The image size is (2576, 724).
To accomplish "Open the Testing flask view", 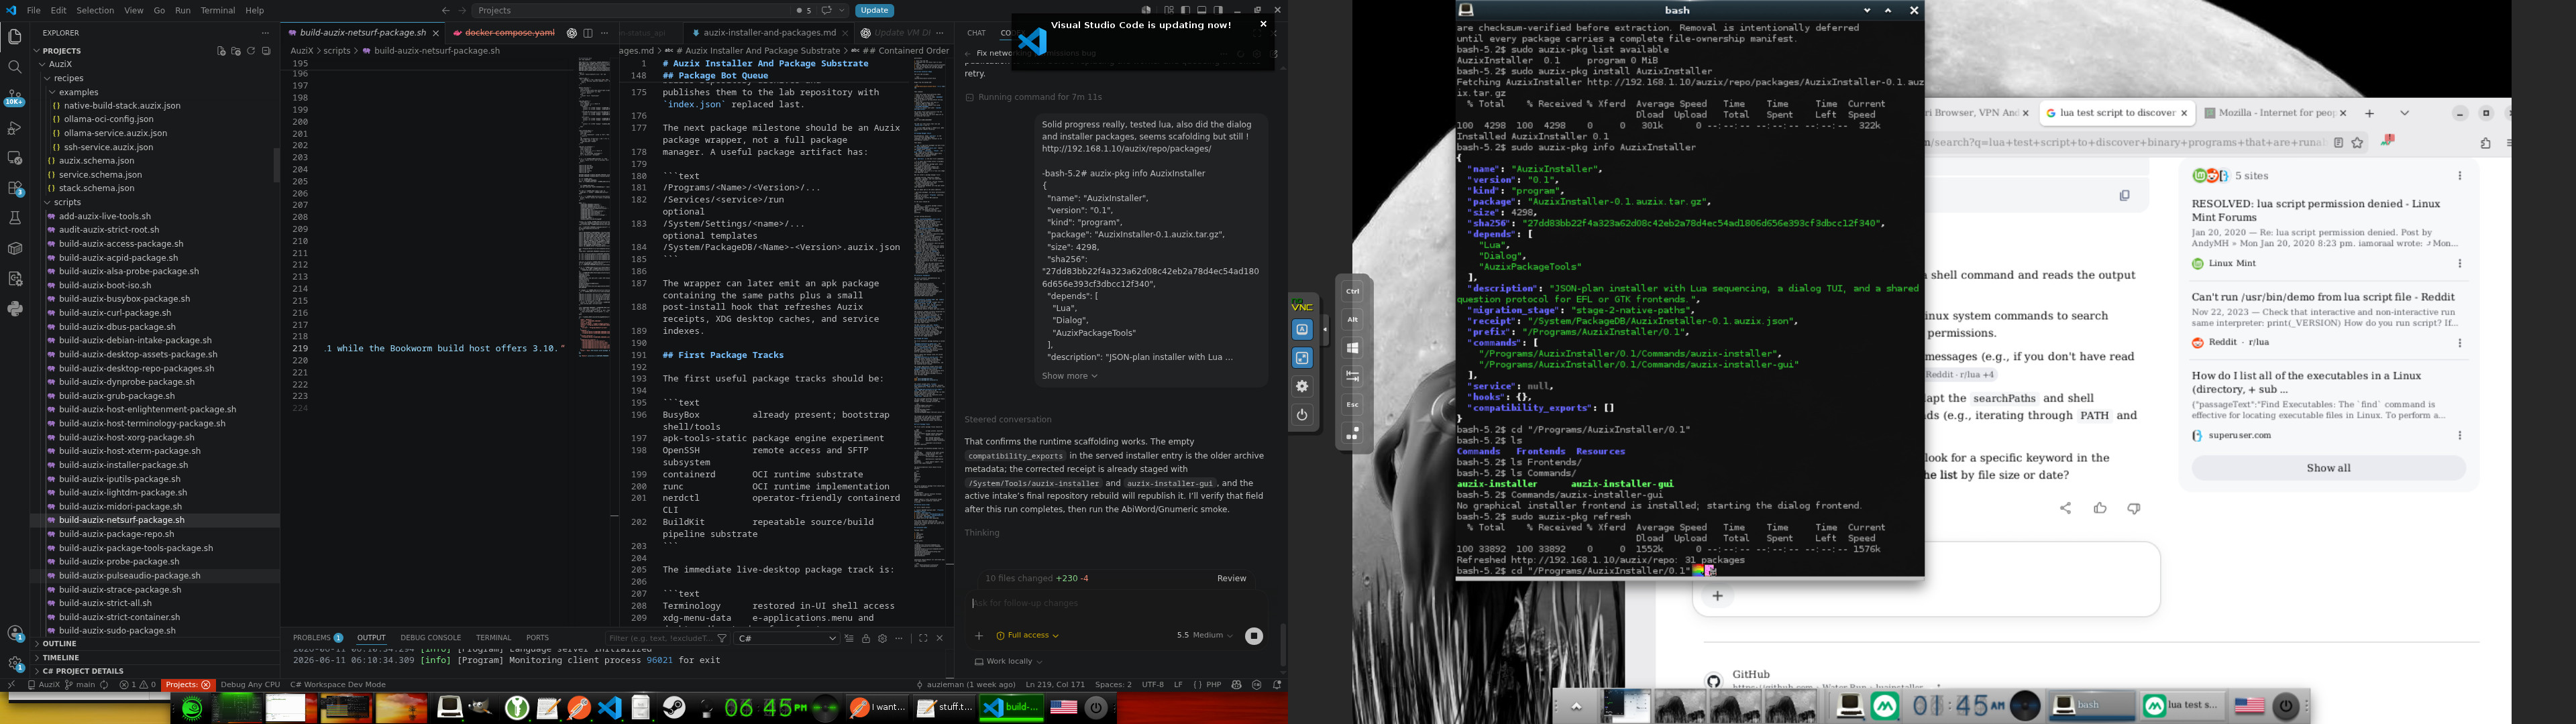I will click(x=15, y=218).
